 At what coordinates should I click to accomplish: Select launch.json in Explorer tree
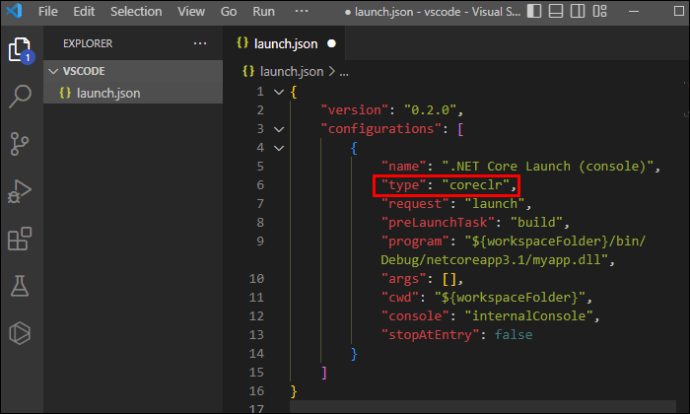click(x=133, y=93)
